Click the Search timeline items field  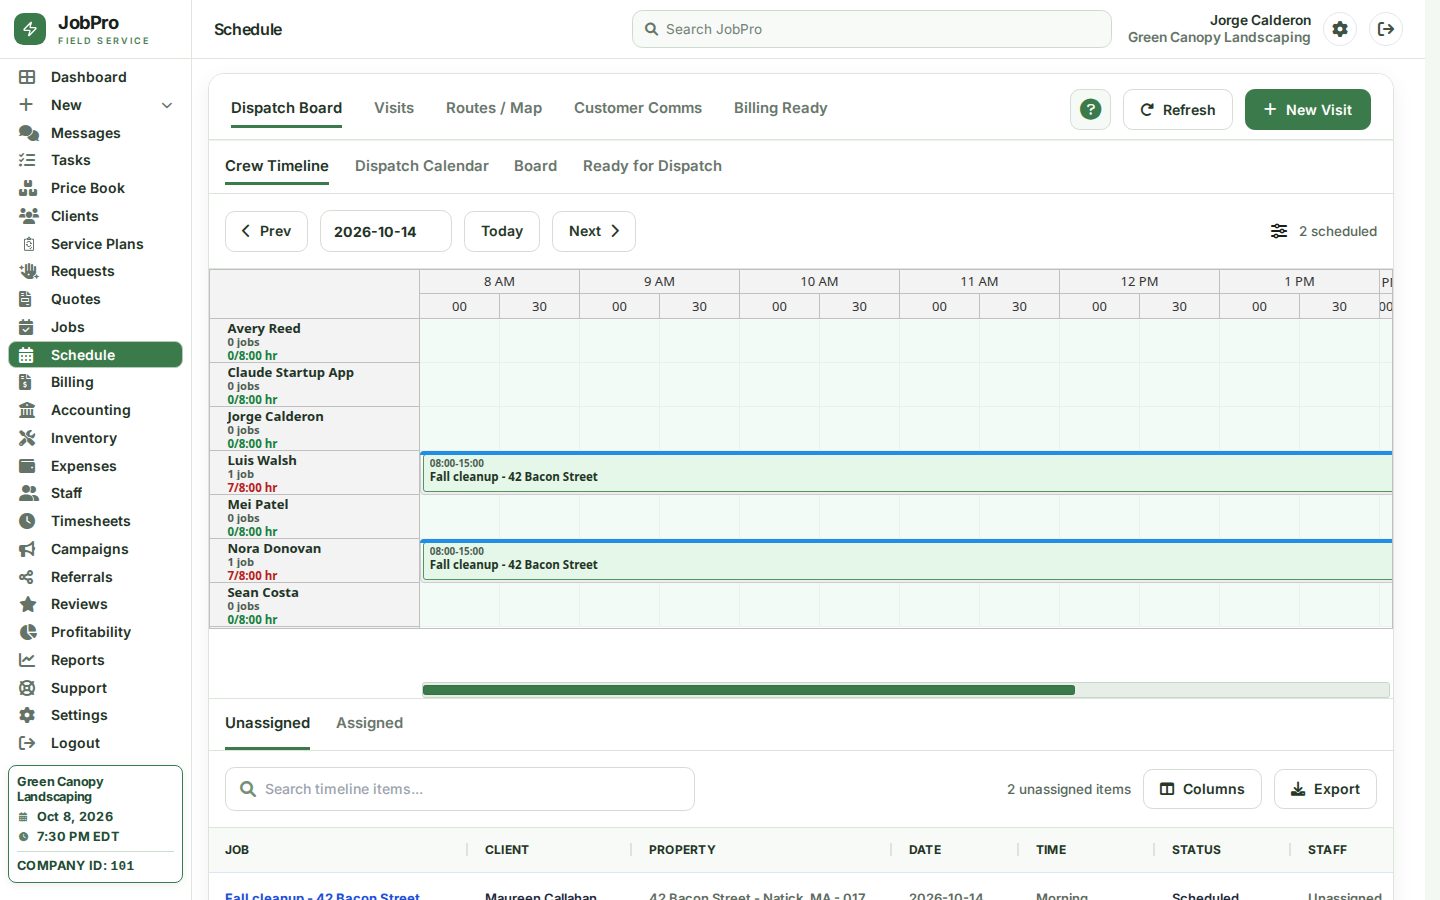point(460,789)
